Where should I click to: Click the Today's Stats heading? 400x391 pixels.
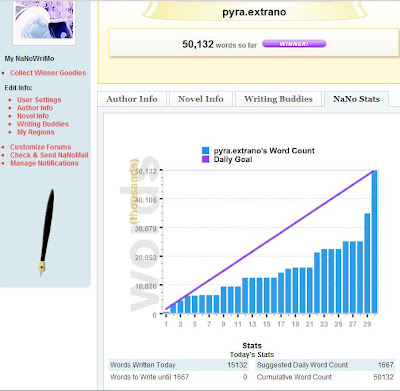point(252,354)
